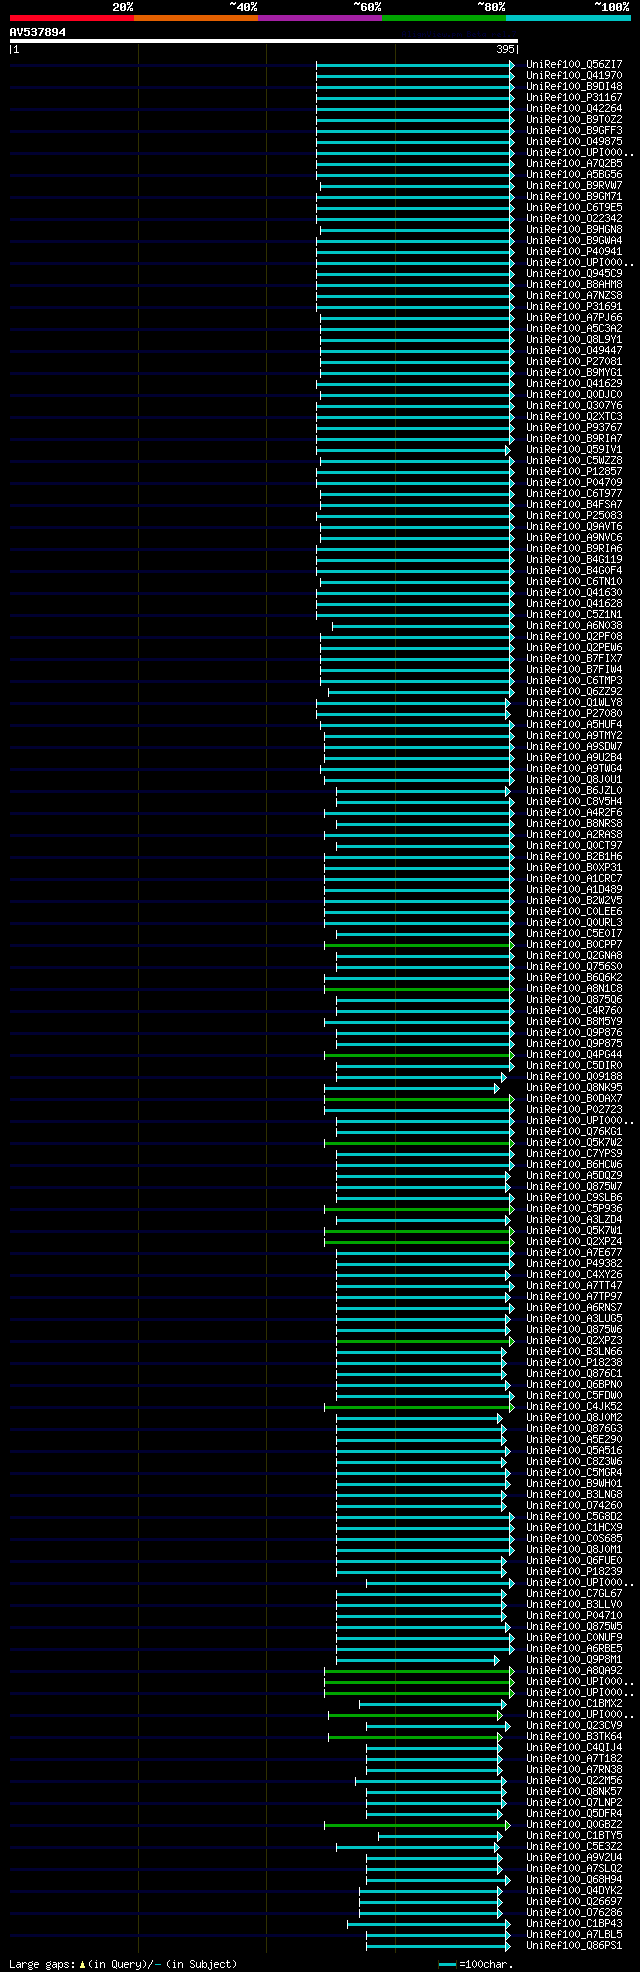
Task: Open the UniRef100_A1CRC7 hit link
Action: click(574, 878)
